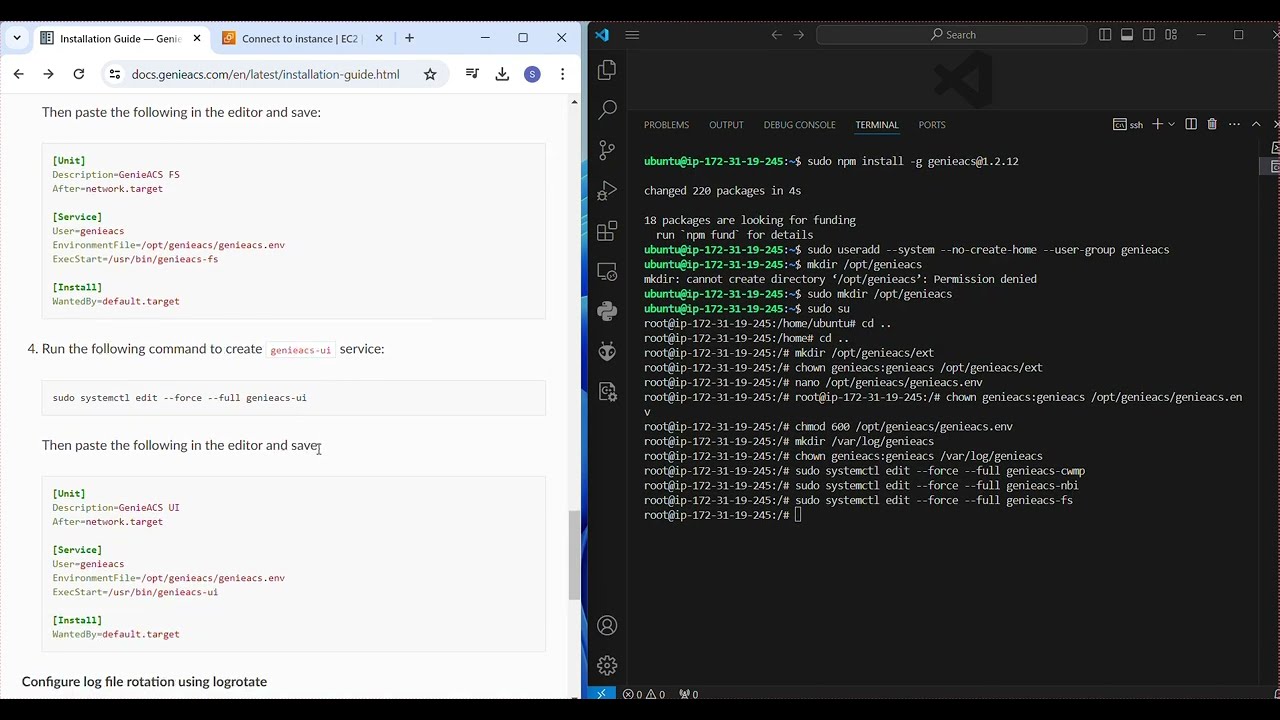Image resolution: width=1280 pixels, height=720 pixels.
Task: Click the forwarded ports indicator in status bar
Action: coord(688,694)
